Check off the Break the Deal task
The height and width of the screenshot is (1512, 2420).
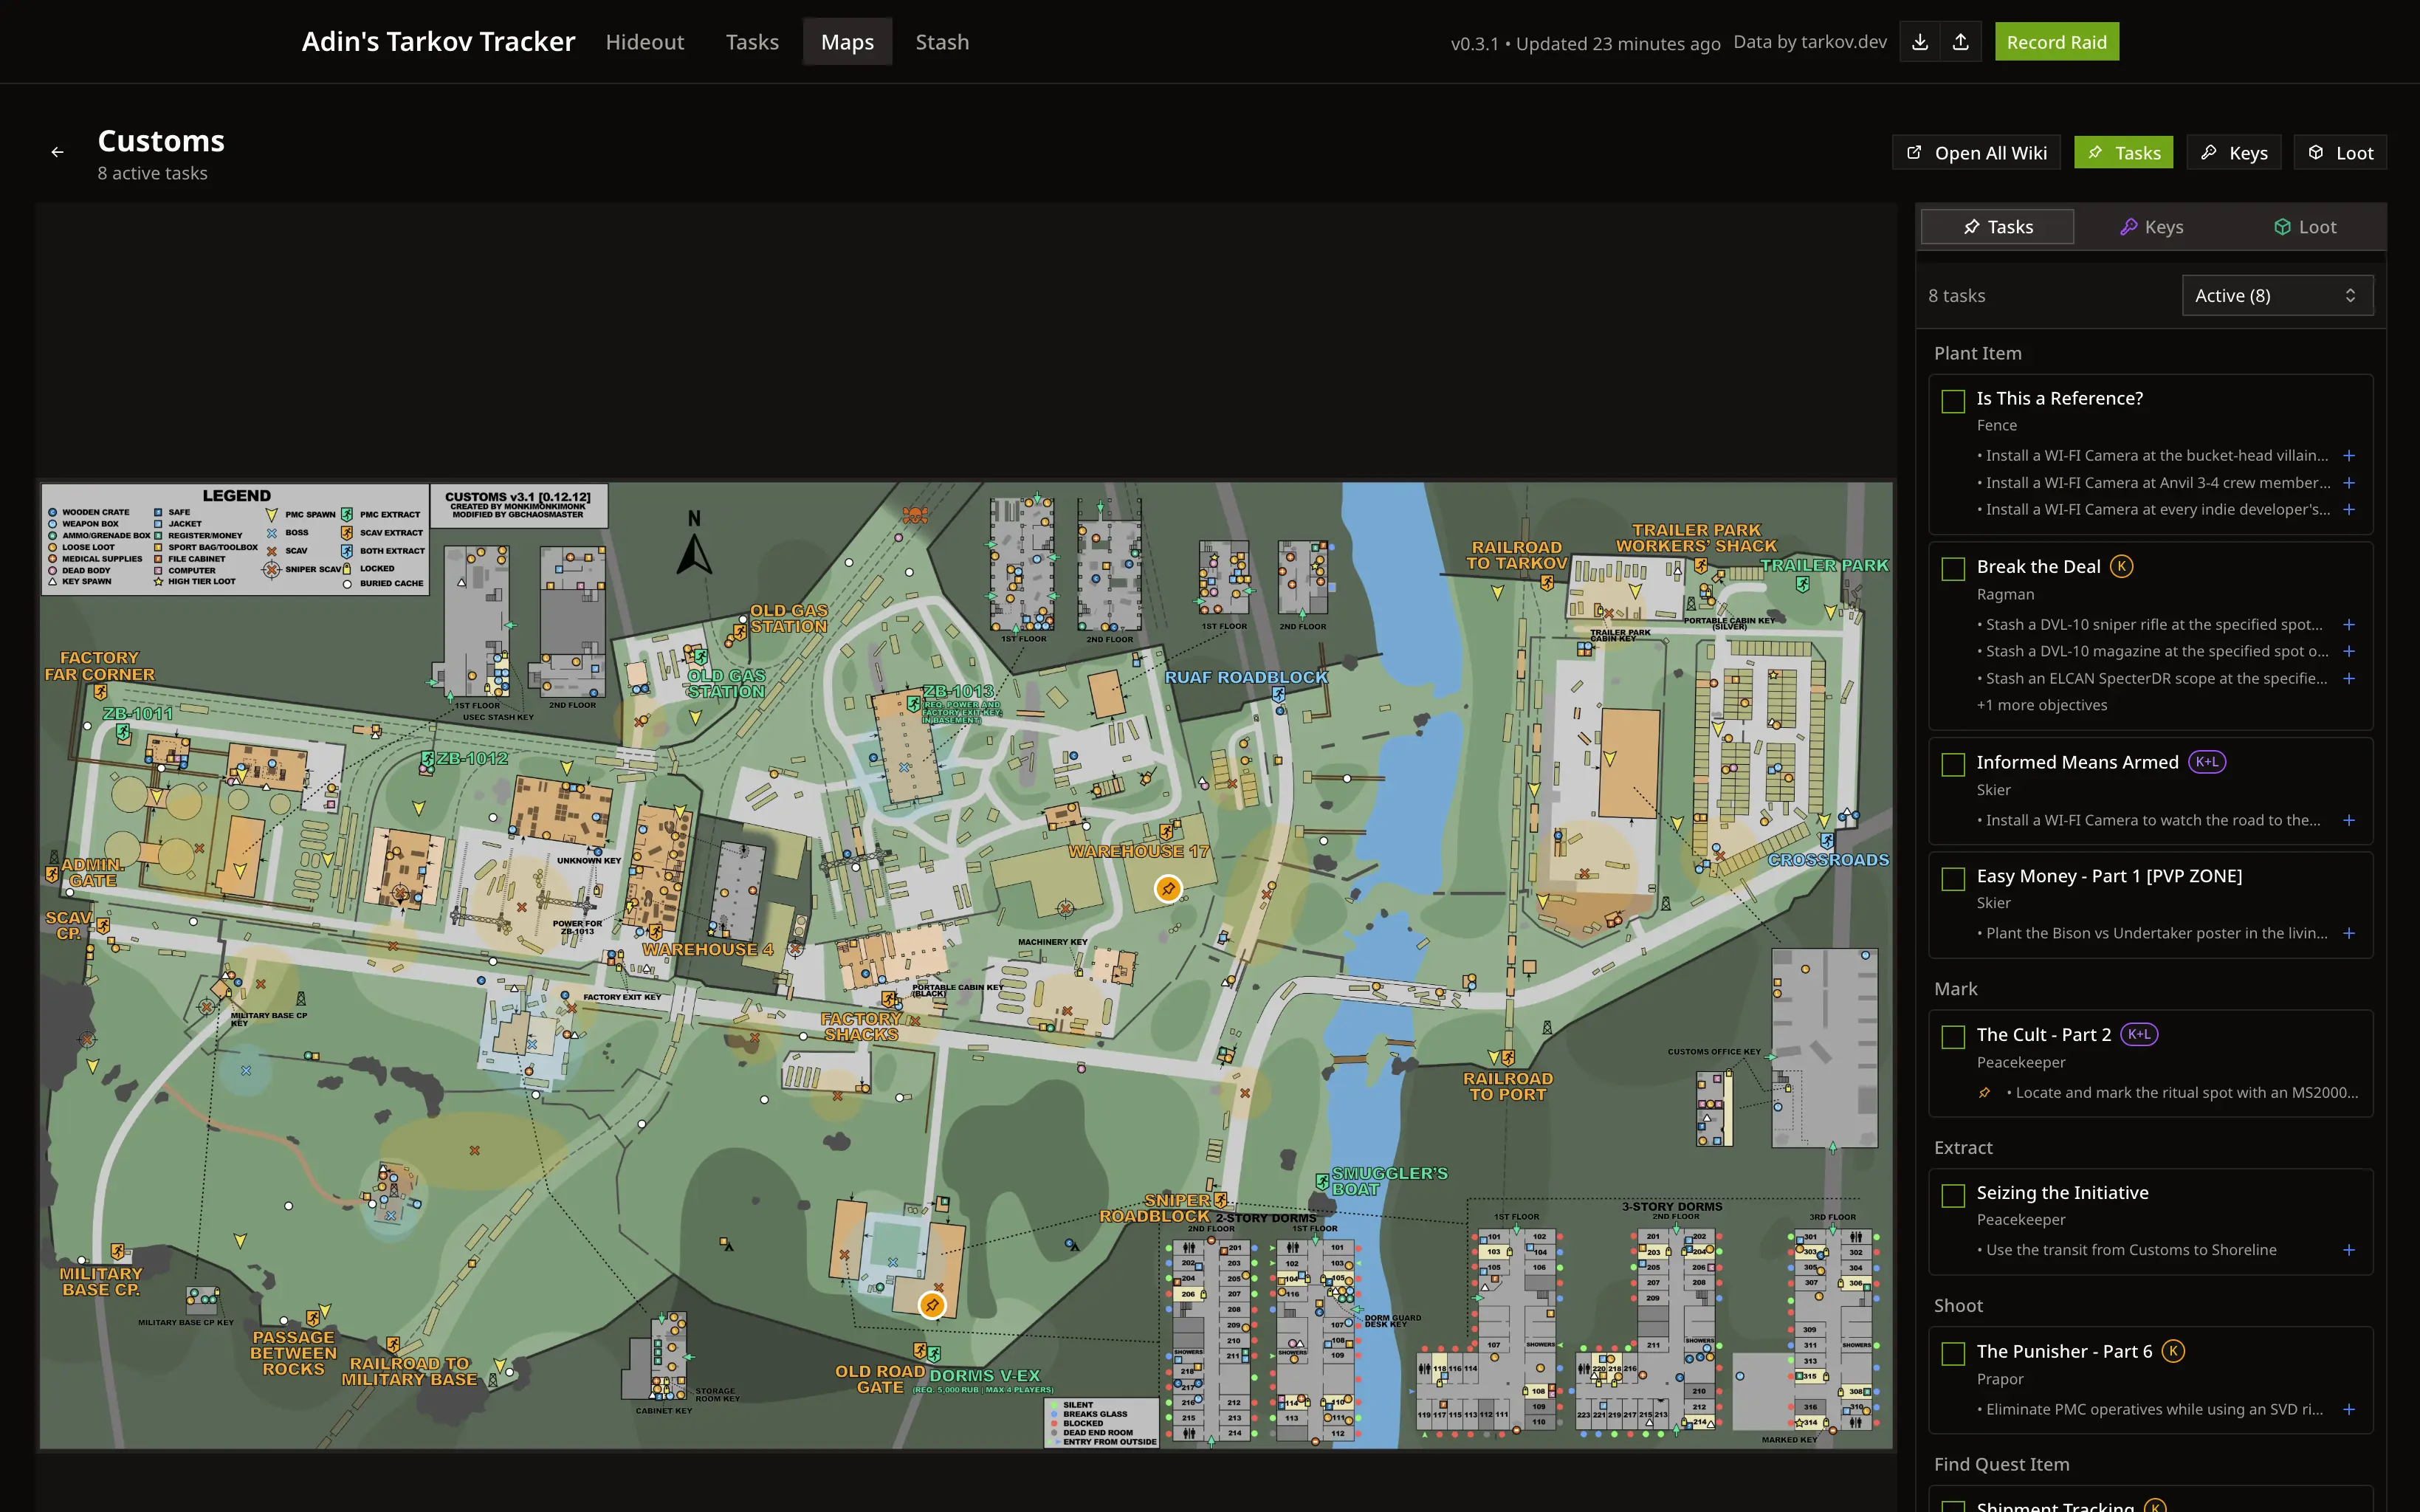pos(1952,568)
